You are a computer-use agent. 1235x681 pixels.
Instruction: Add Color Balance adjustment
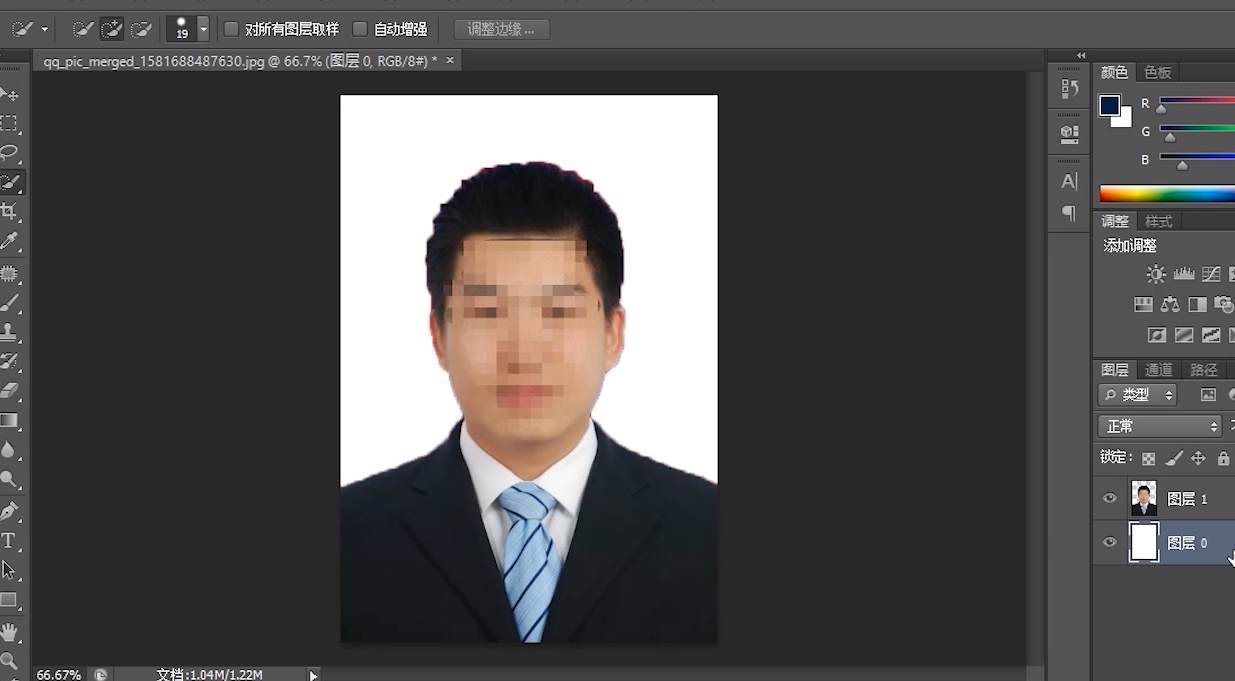1170,304
